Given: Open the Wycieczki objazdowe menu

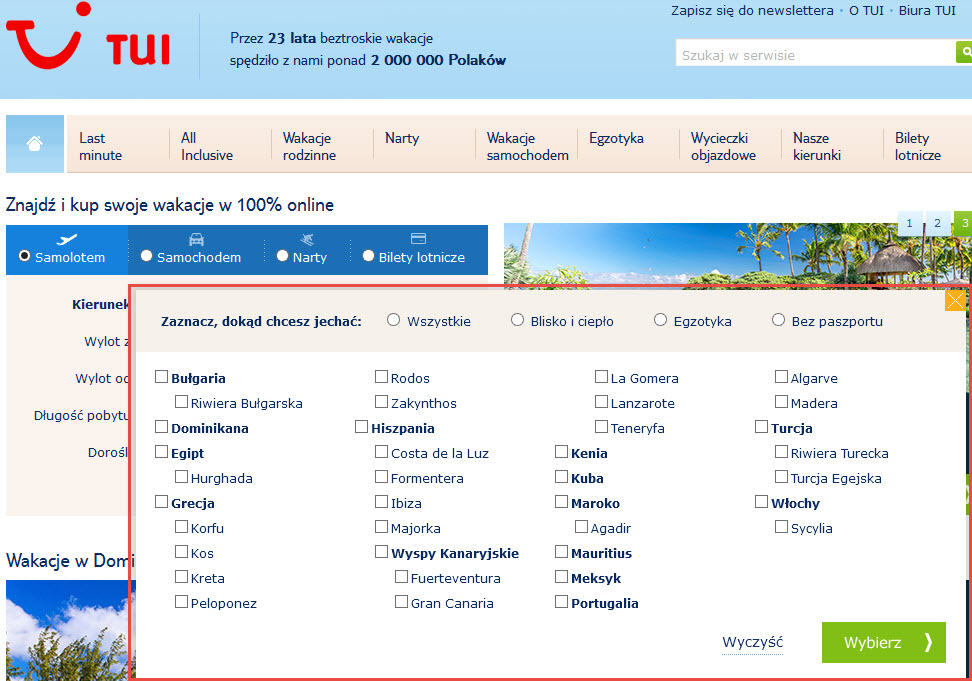Looking at the screenshot, I should [723, 146].
